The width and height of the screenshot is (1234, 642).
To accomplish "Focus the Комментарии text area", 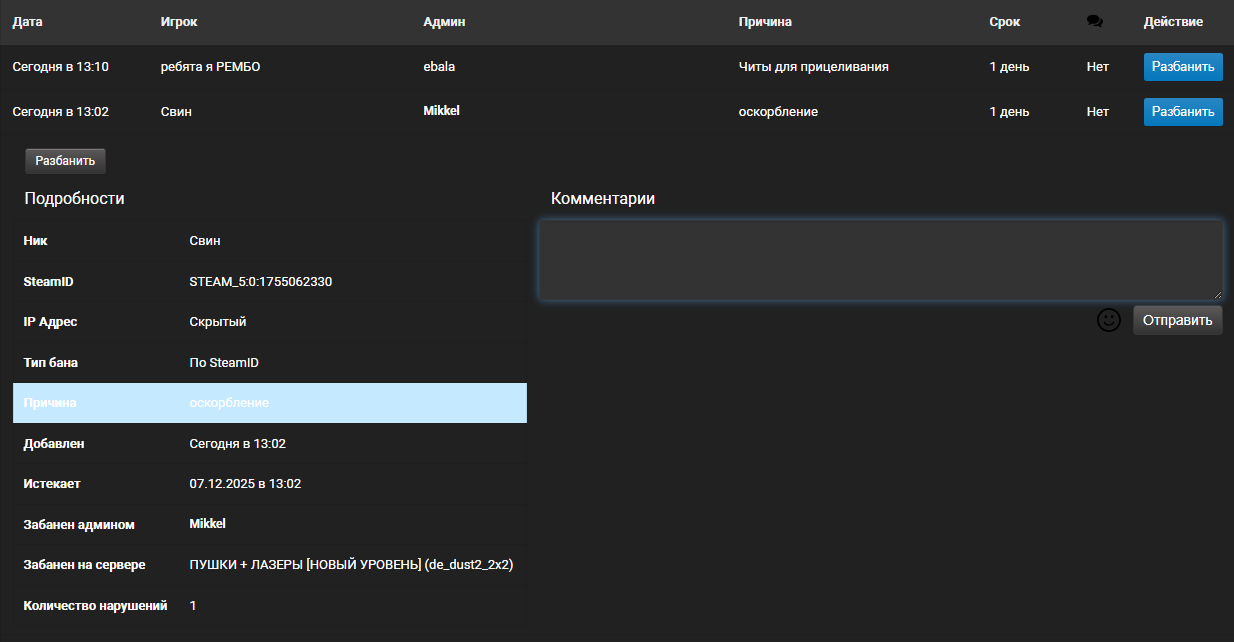I will (x=880, y=260).
